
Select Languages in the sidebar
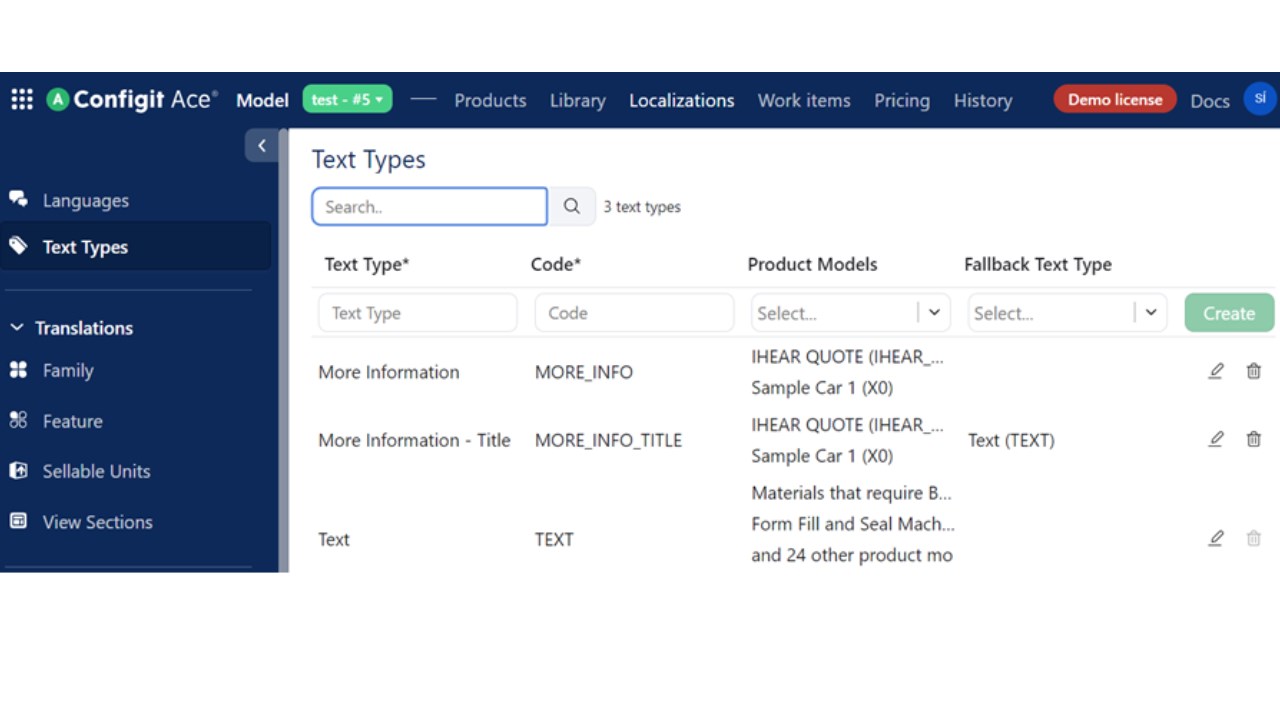point(85,200)
